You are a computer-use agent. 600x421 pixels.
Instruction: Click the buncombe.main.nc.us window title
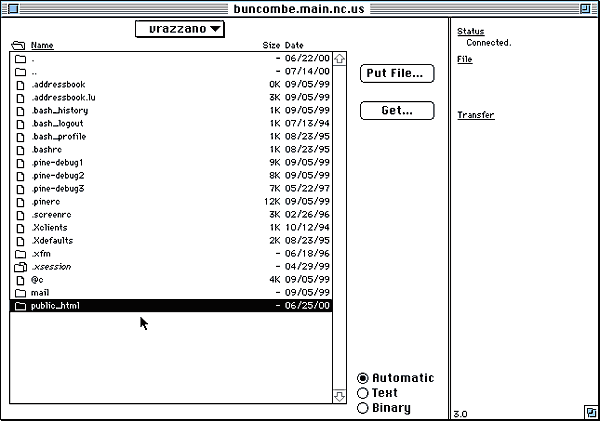299,8
